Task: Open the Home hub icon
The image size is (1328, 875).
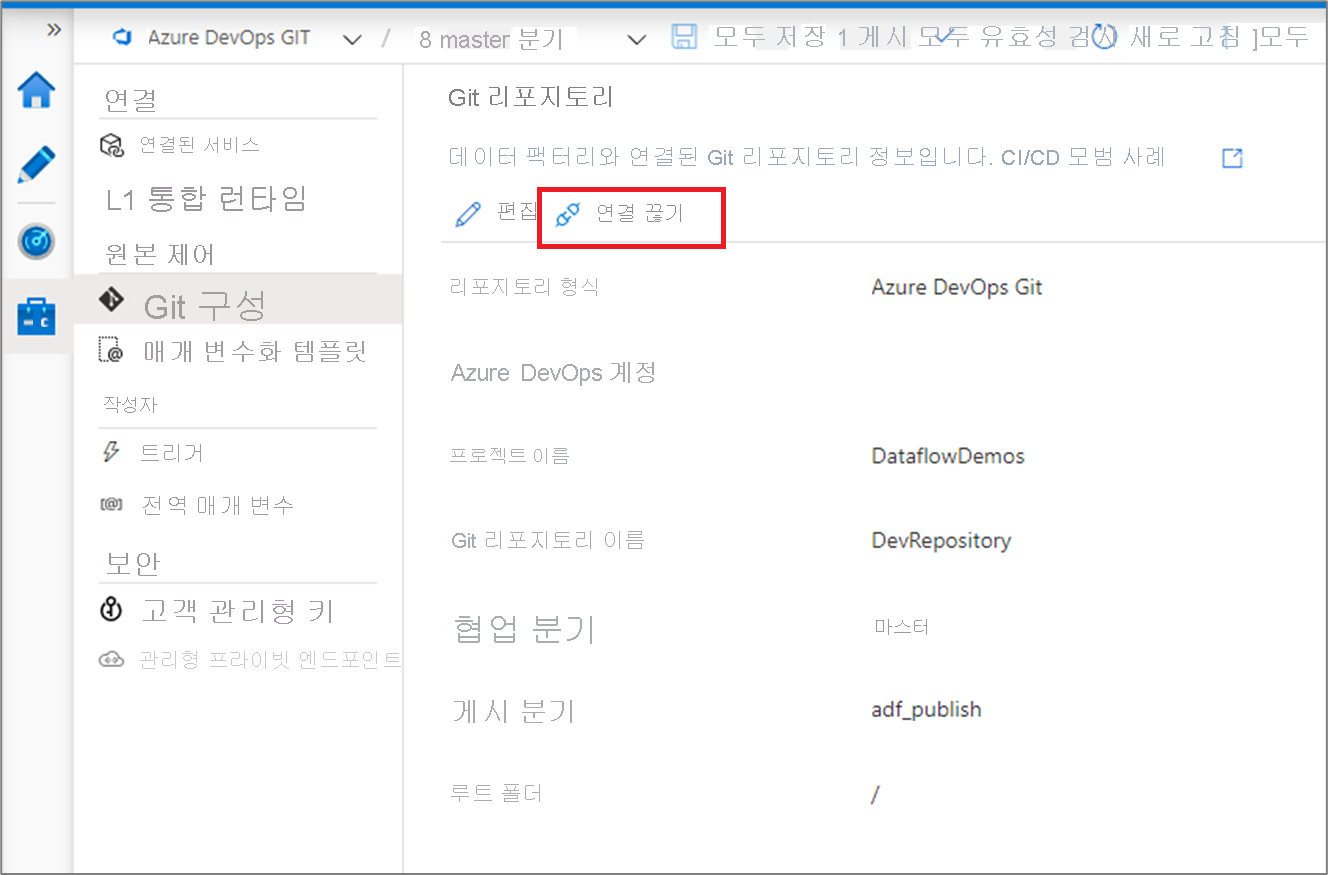Action: (x=36, y=91)
